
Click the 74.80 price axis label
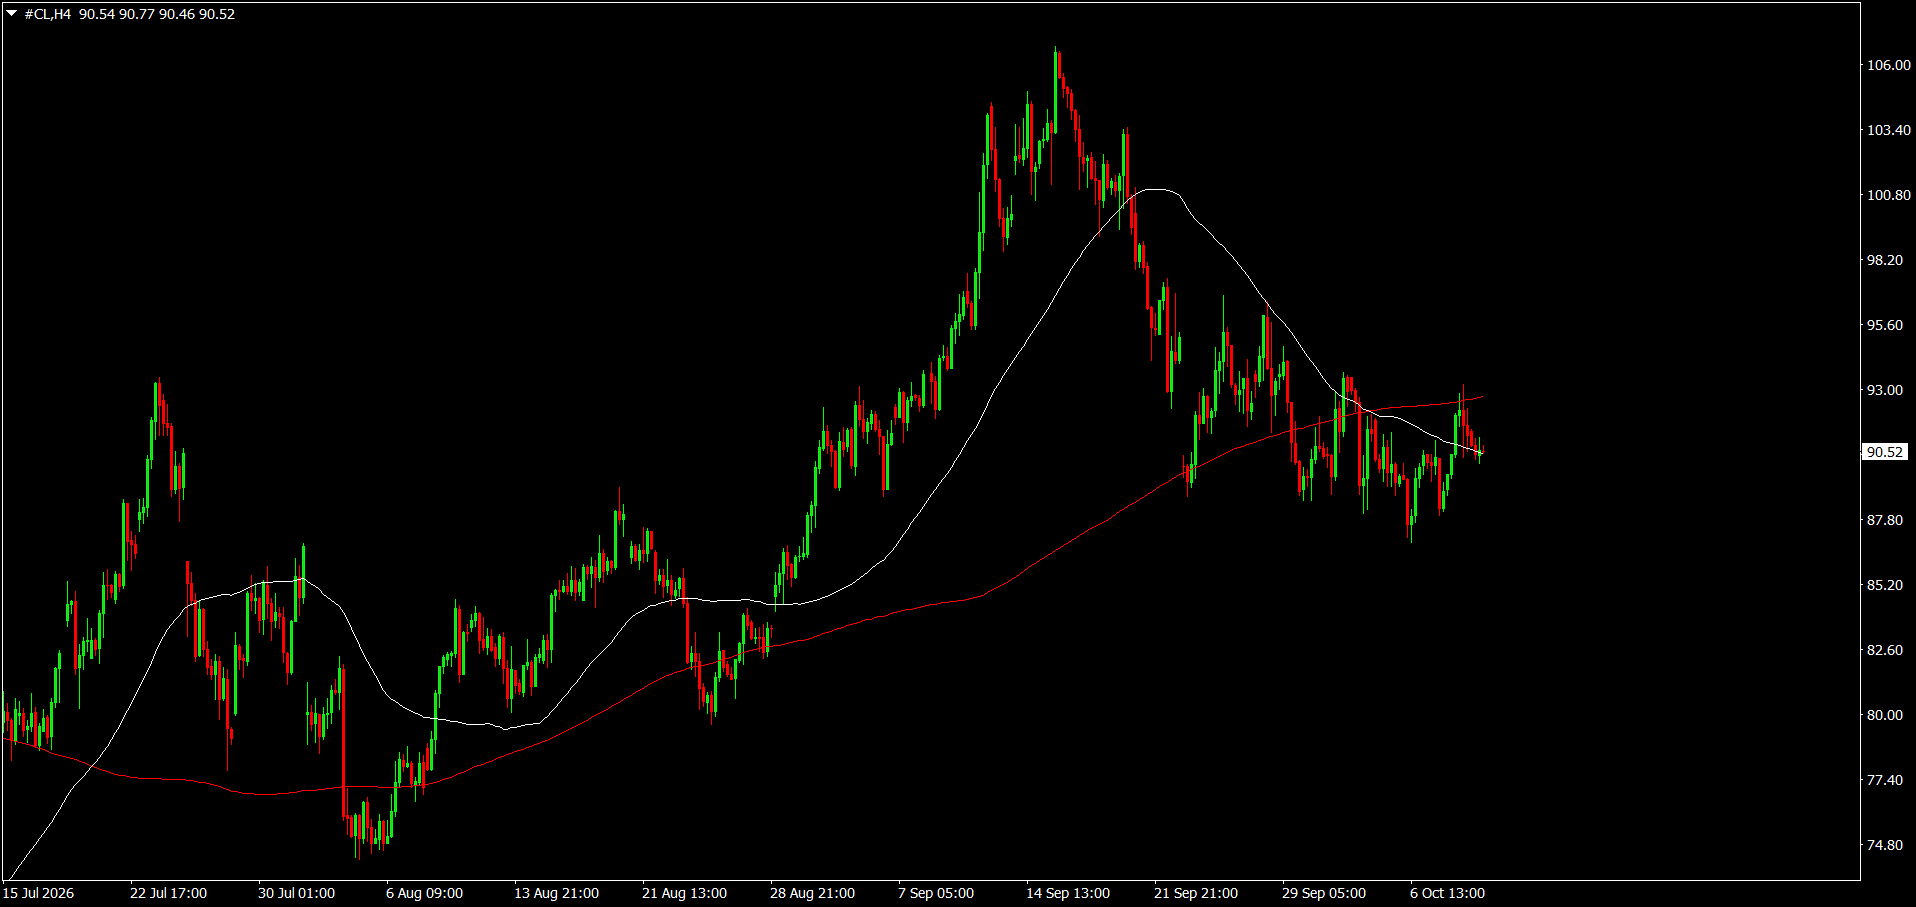[1885, 845]
